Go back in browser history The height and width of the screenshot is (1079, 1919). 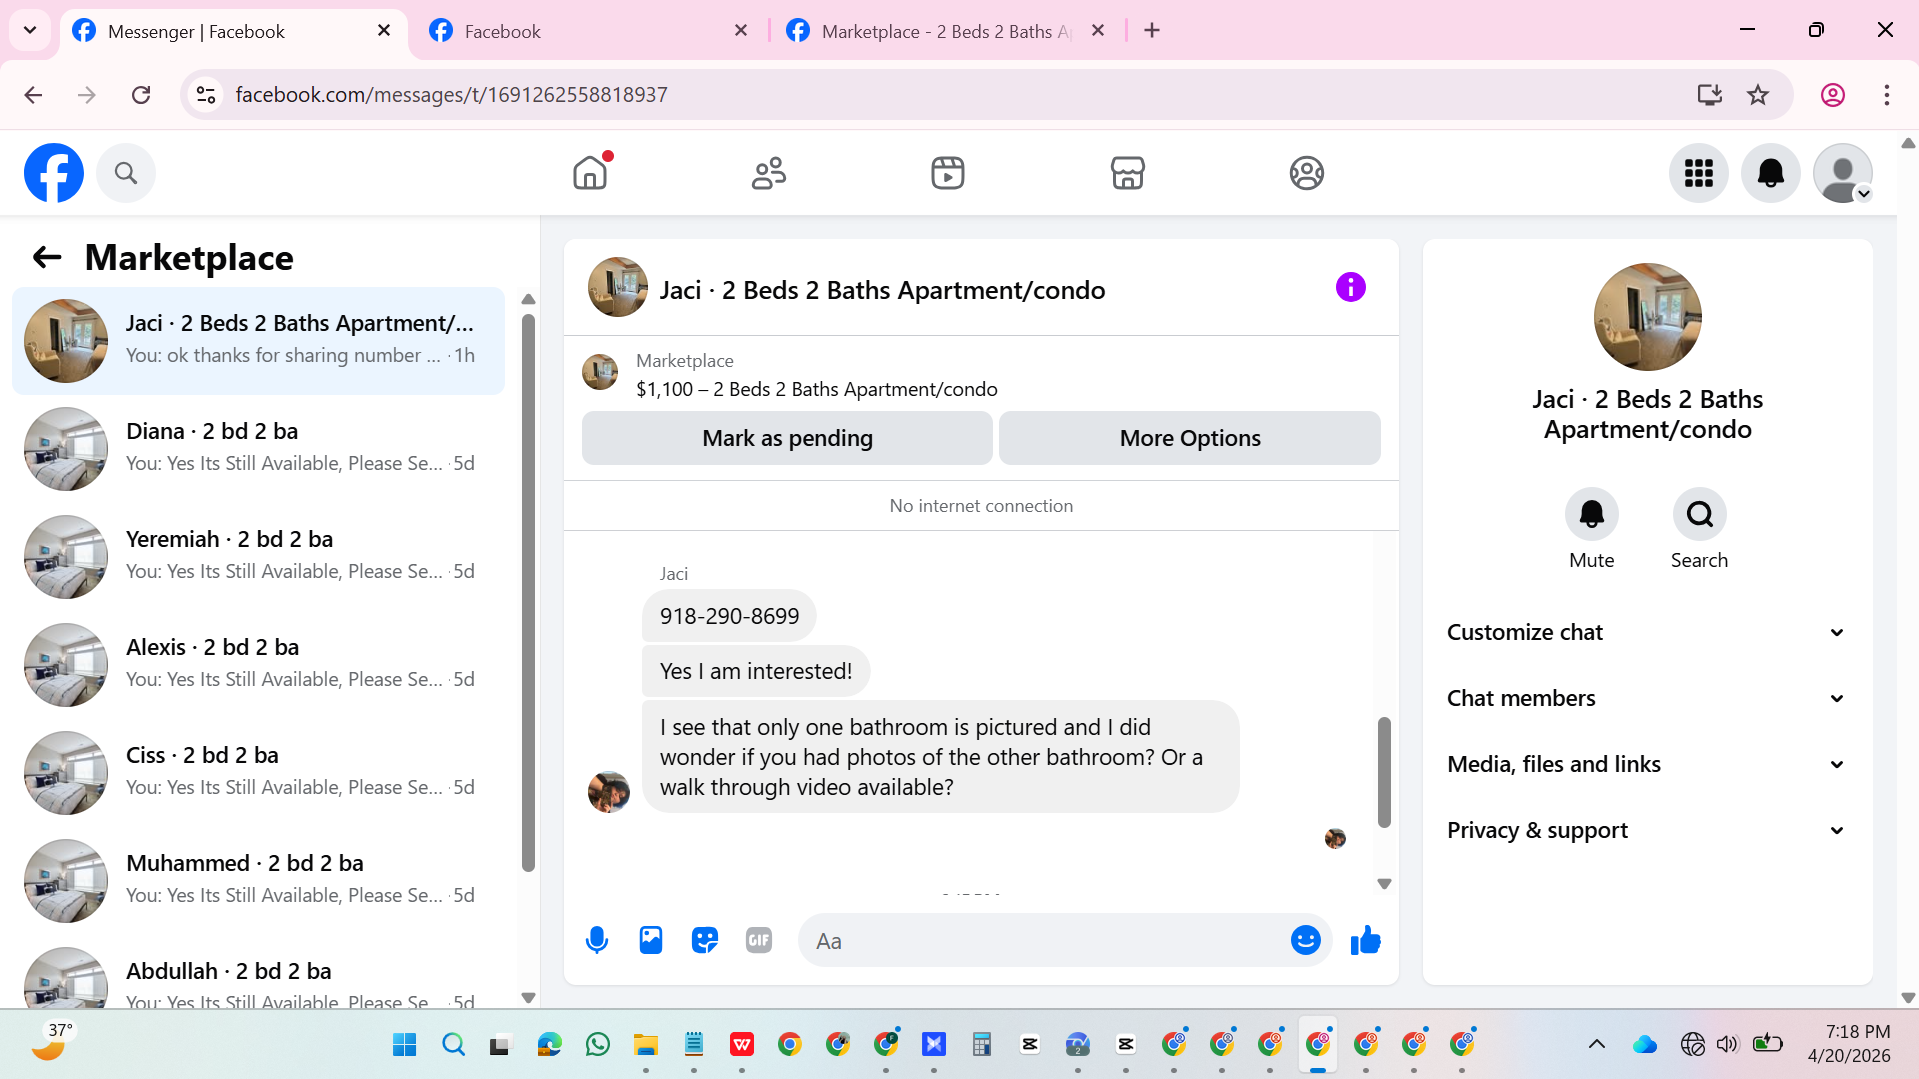(33, 95)
